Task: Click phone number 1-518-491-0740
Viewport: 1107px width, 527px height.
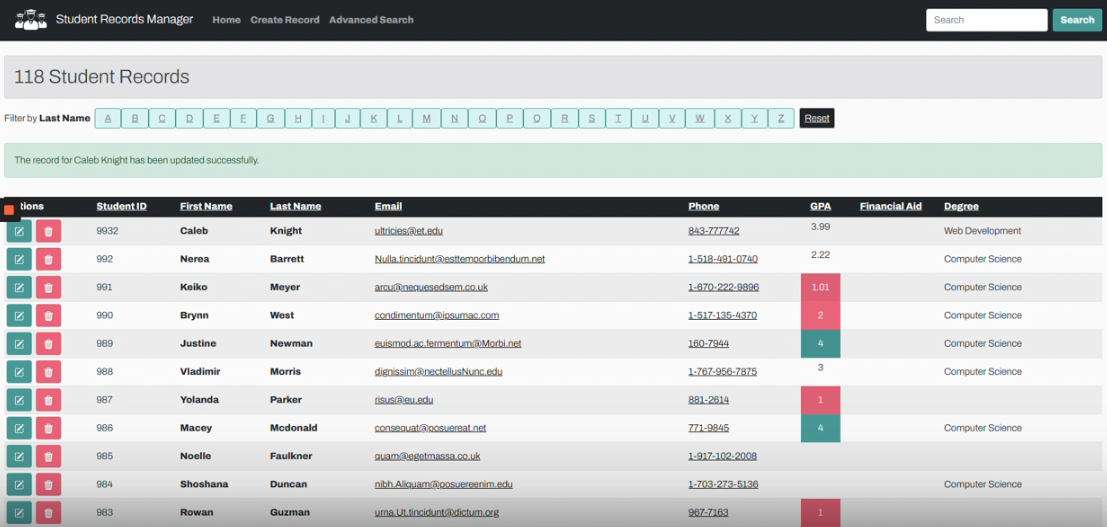Action: [723, 259]
